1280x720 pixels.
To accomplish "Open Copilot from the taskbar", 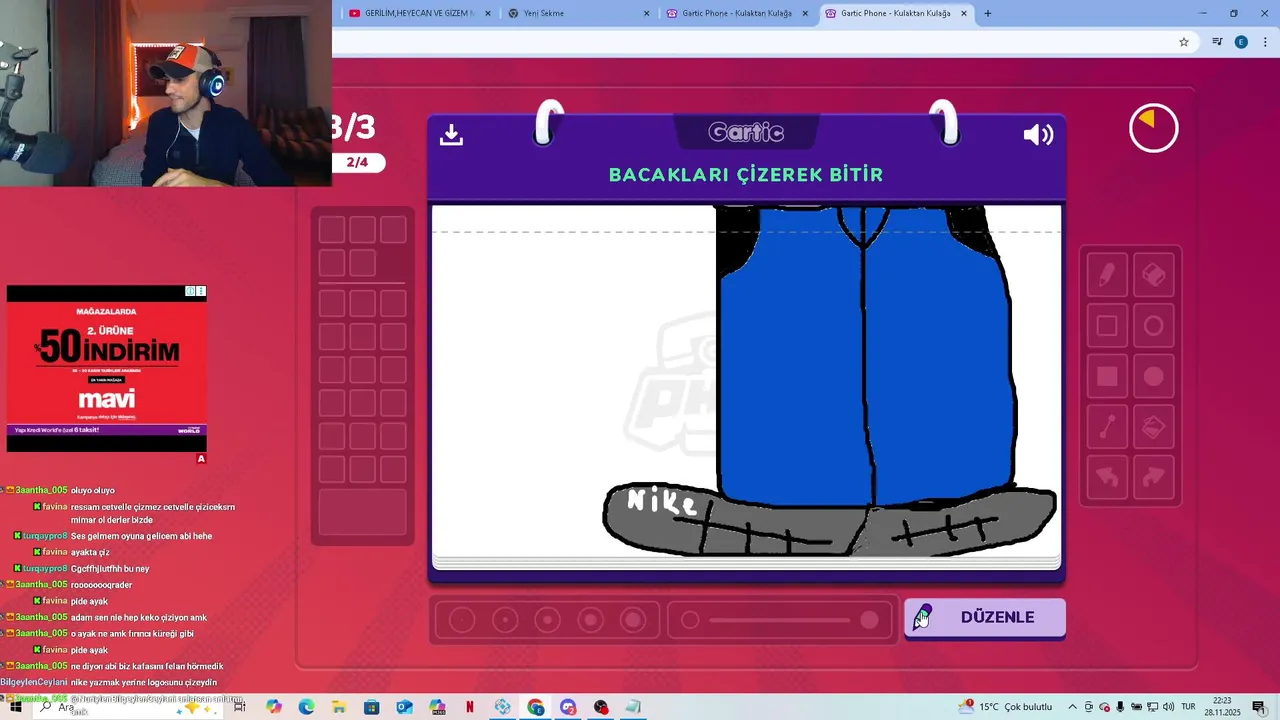I will point(273,707).
